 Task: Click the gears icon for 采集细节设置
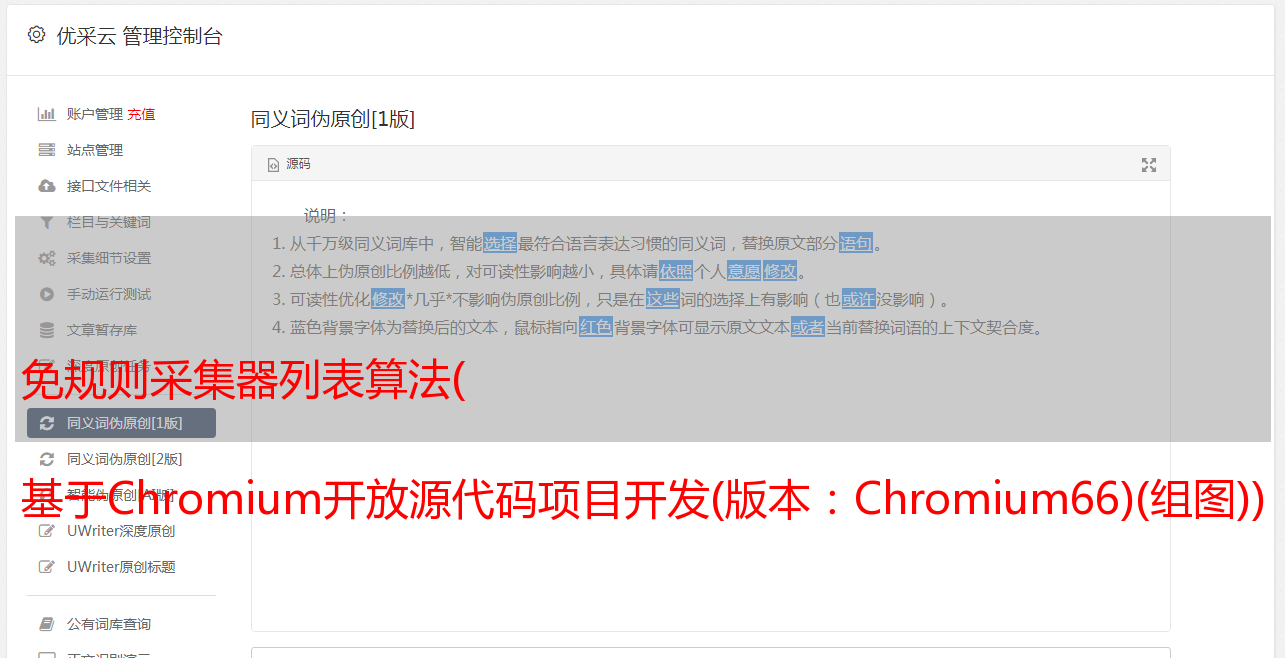click(x=46, y=258)
